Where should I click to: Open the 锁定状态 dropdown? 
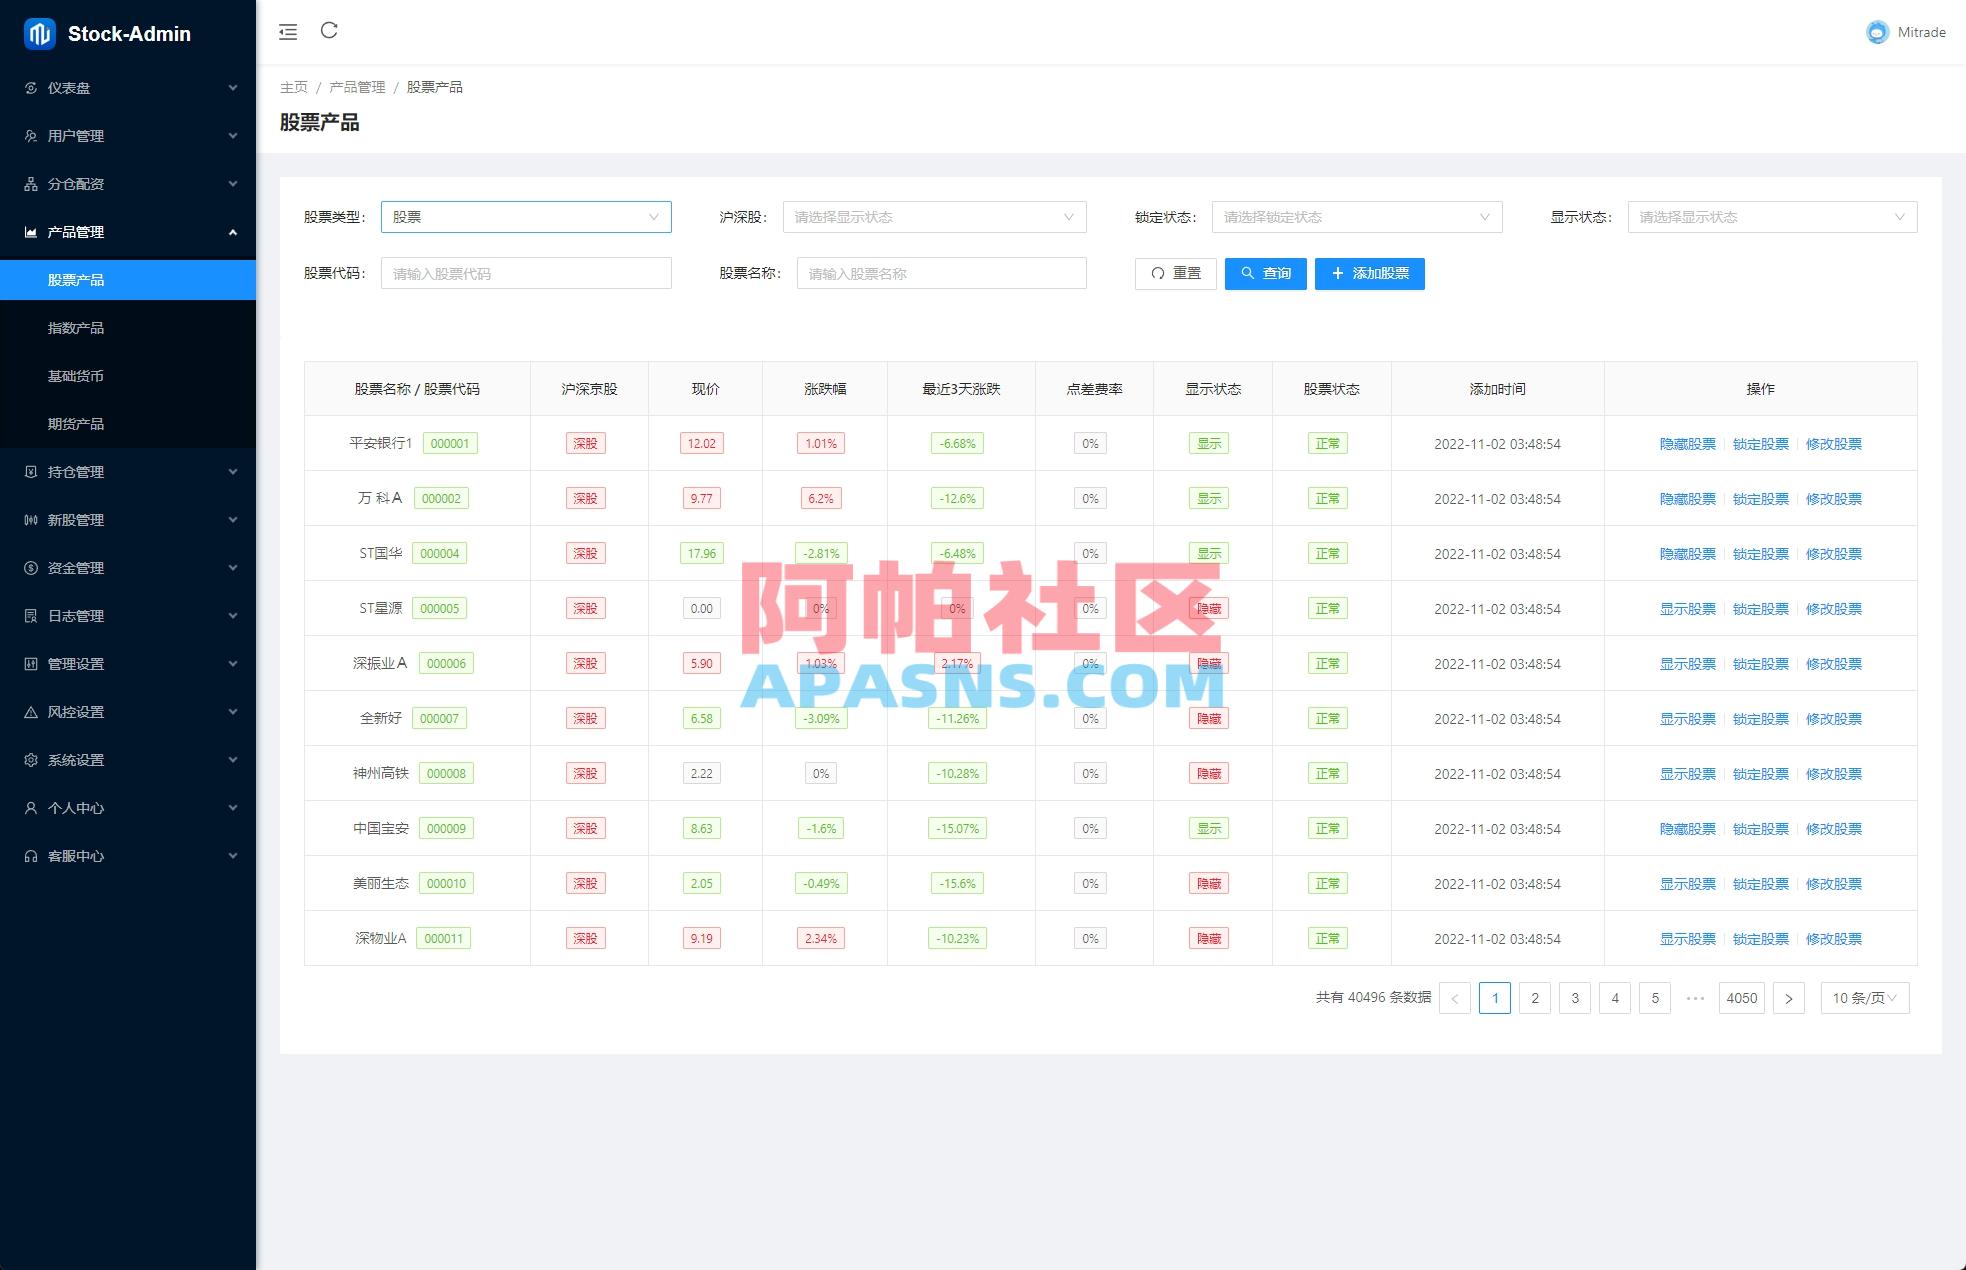coord(1356,217)
